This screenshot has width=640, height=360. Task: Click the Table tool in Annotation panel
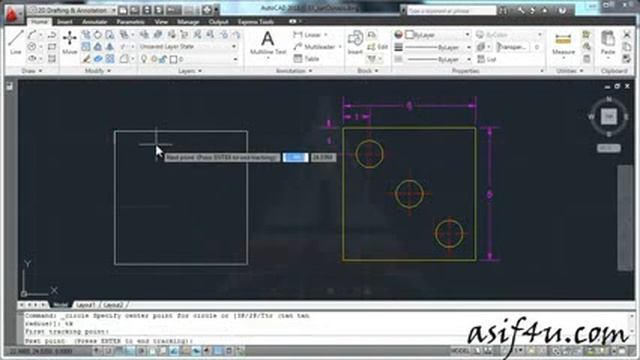point(306,59)
